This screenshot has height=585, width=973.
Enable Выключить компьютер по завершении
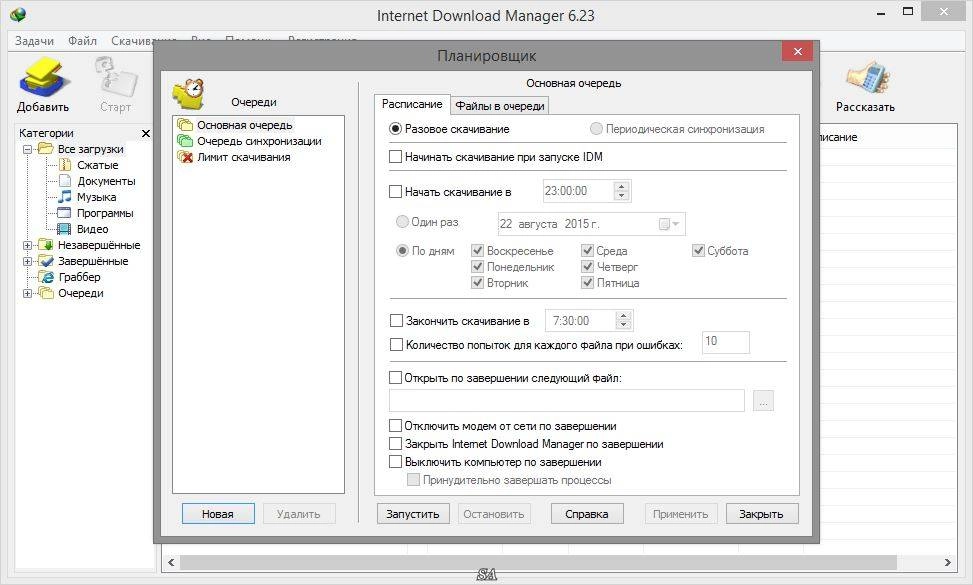coord(395,462)
